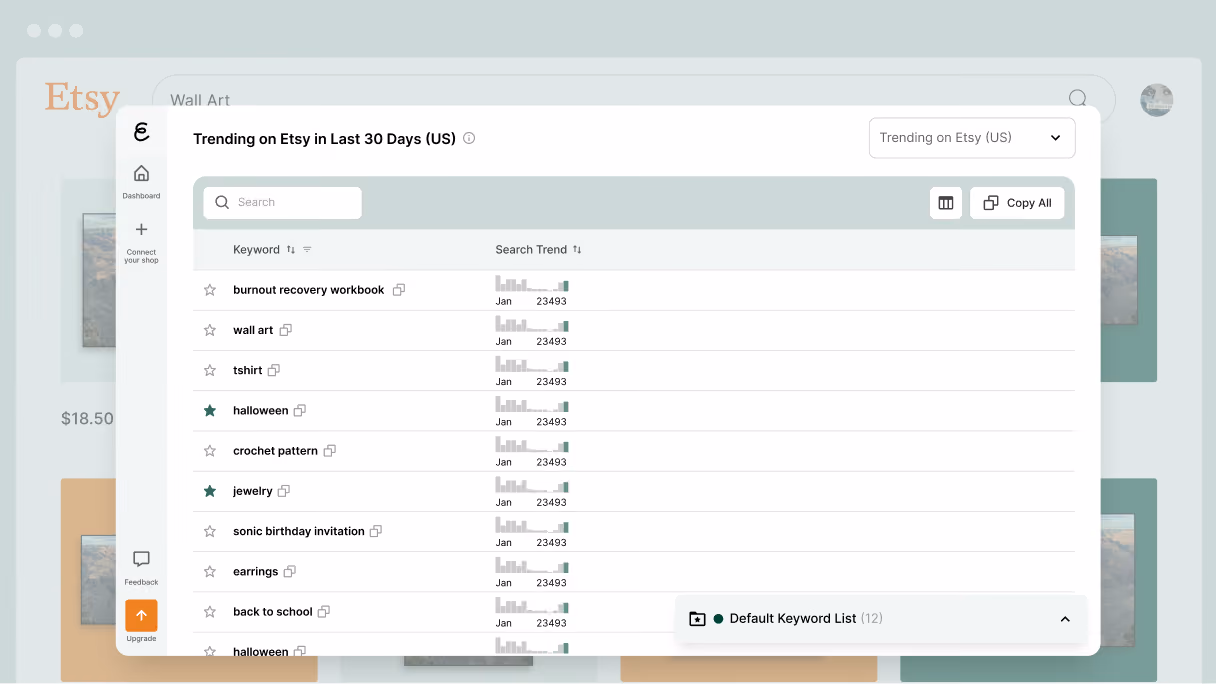Open the user avatar on Etsy page

(x=1157, y=100)
